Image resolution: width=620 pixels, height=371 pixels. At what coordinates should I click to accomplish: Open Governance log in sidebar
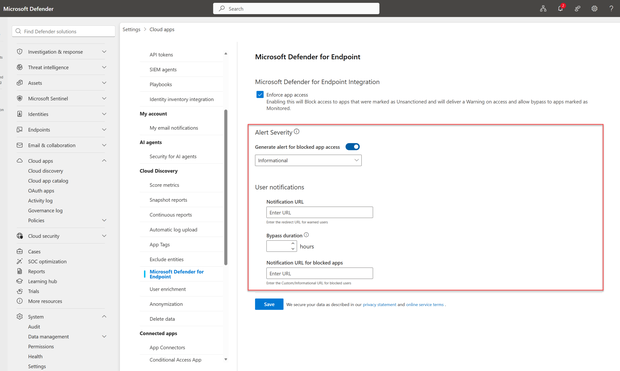click(x=45, y=210)
